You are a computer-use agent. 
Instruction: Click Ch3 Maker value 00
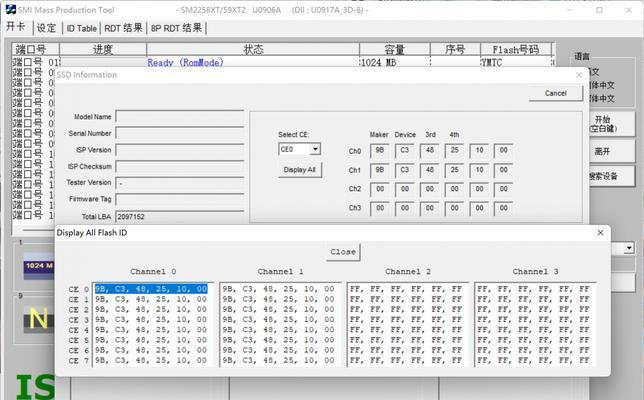[x=380, y=208]
